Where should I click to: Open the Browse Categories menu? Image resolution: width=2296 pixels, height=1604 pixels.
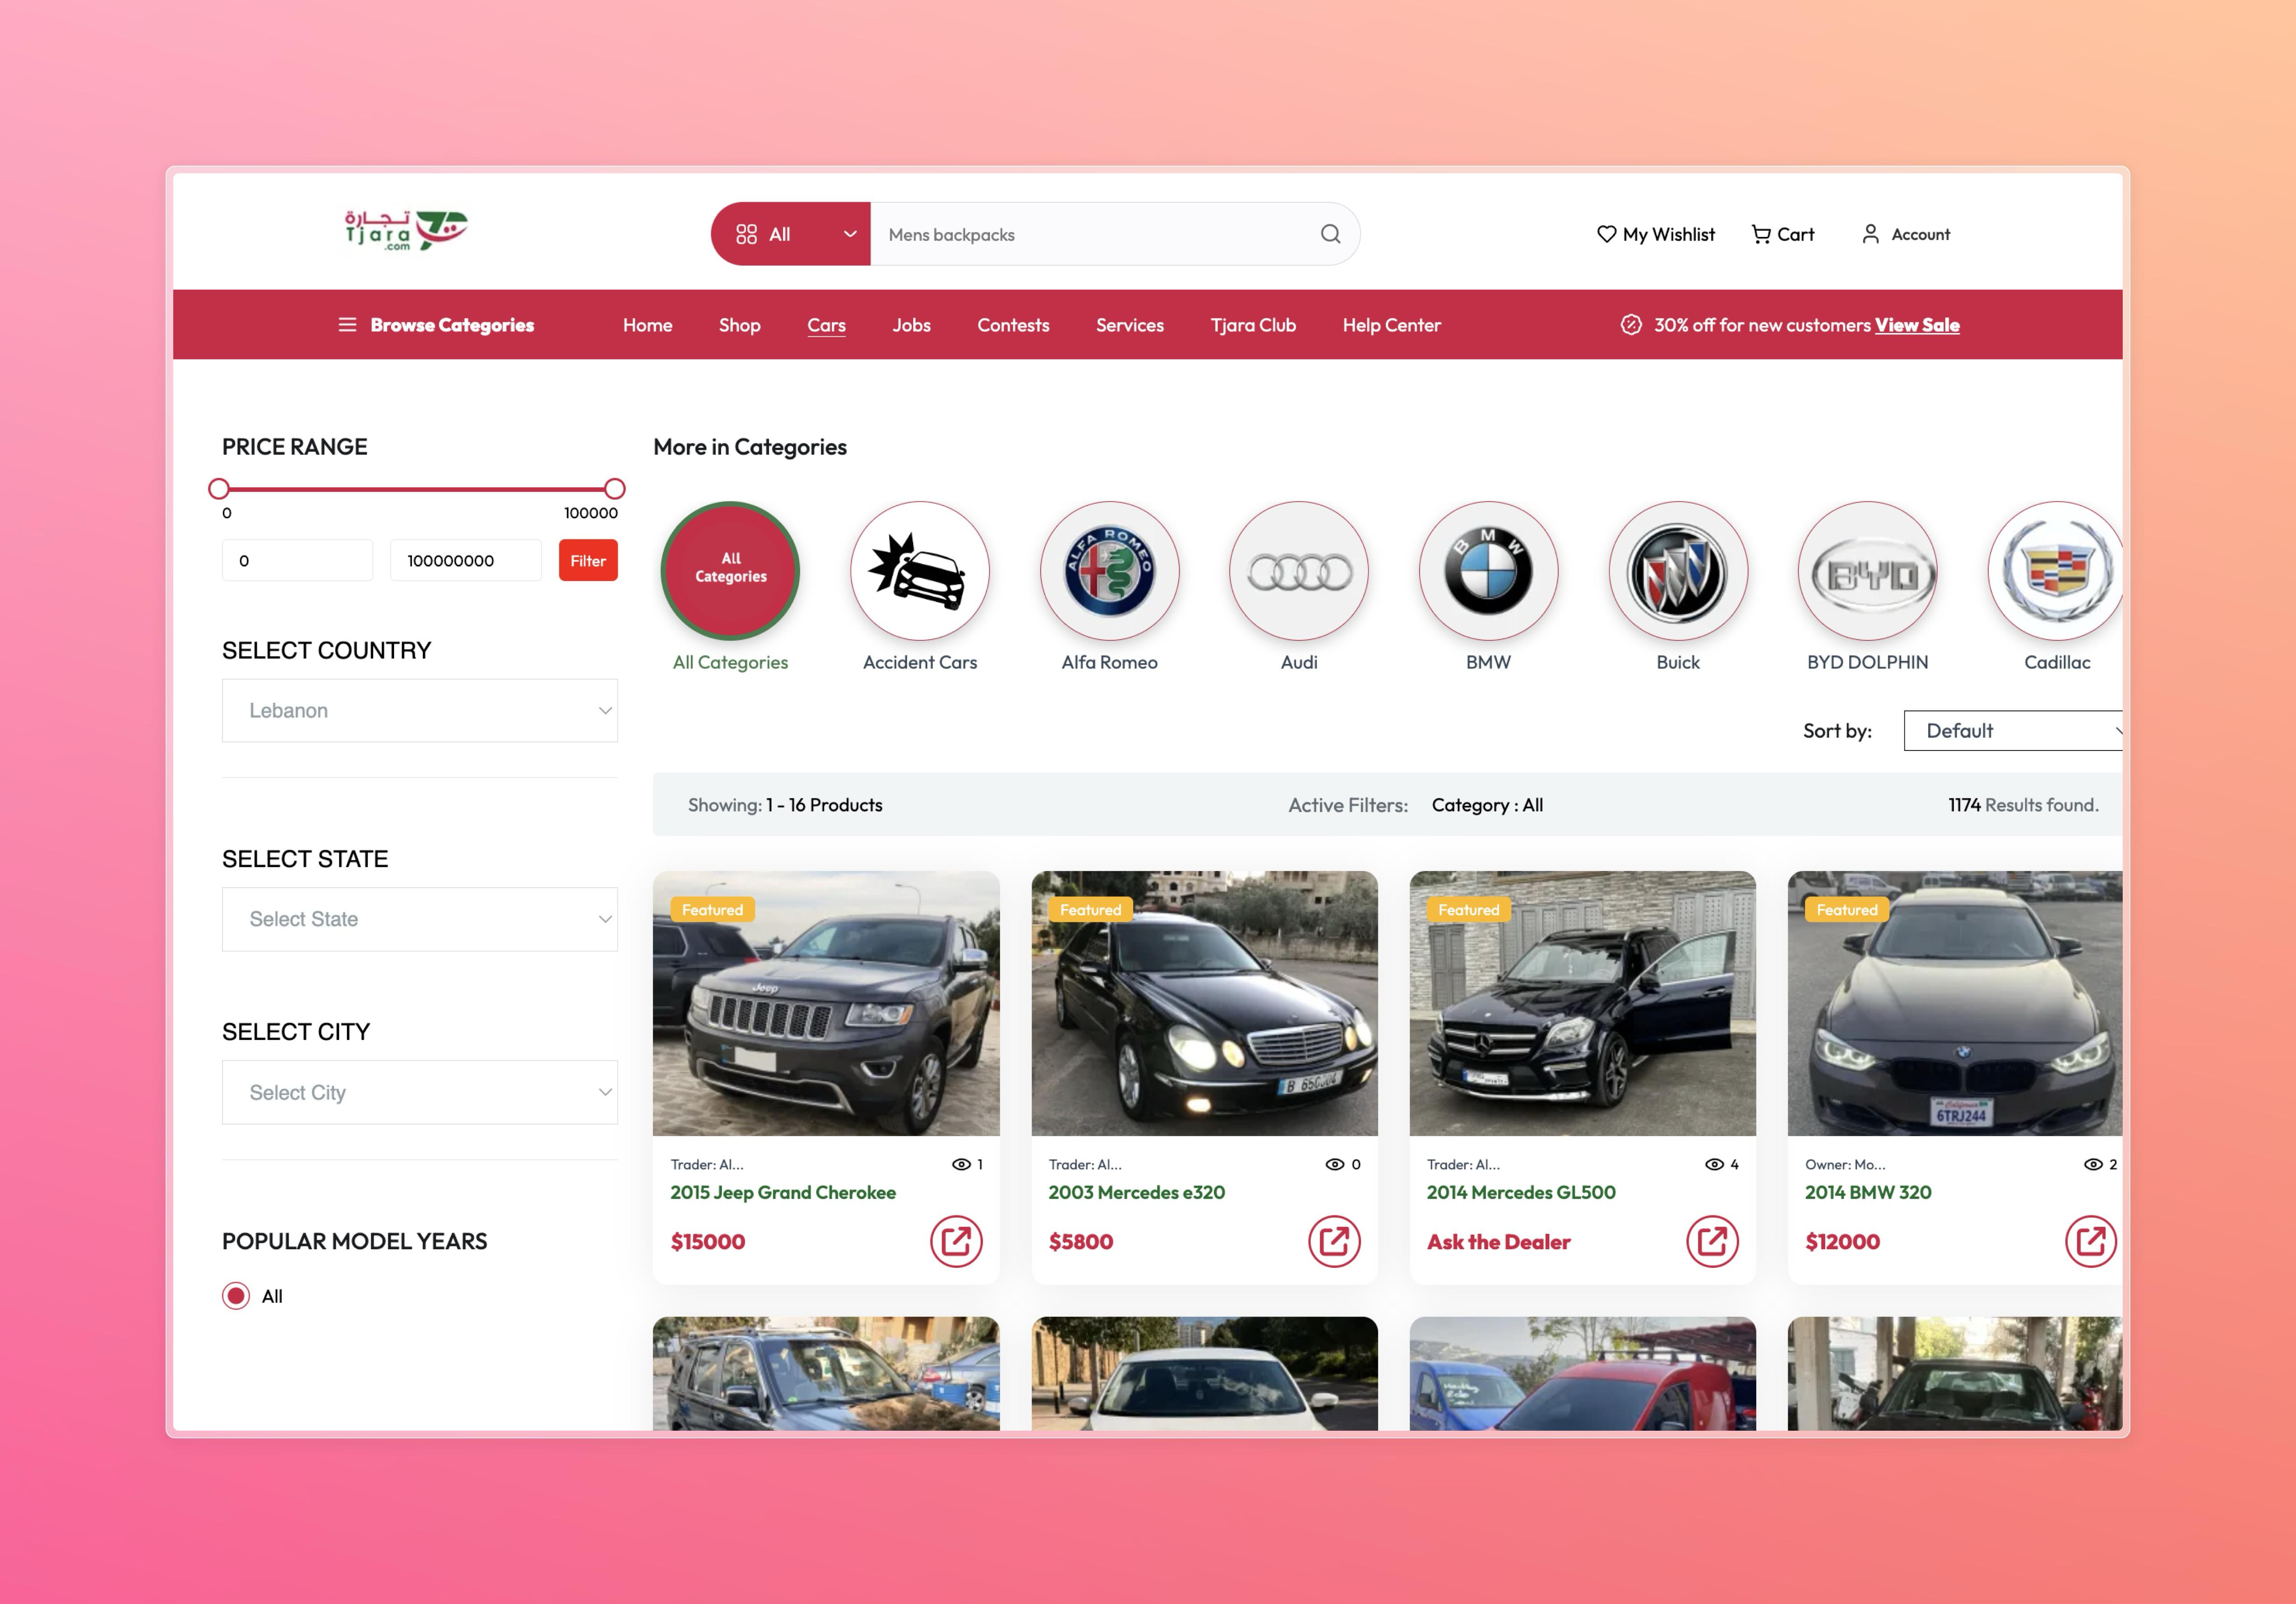click(437, 324)
